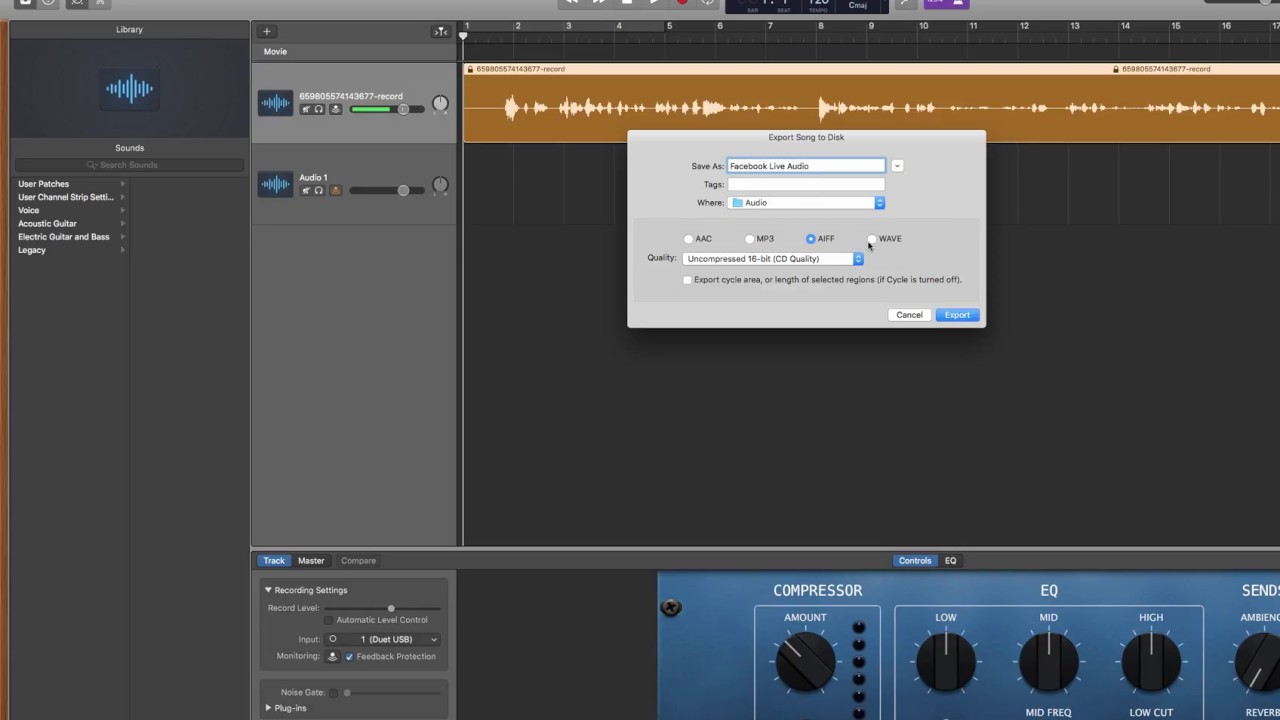Select MP3 export format
Viewport: 1280px width, 720px height.
pyautogui.click(x=750, y=239)
